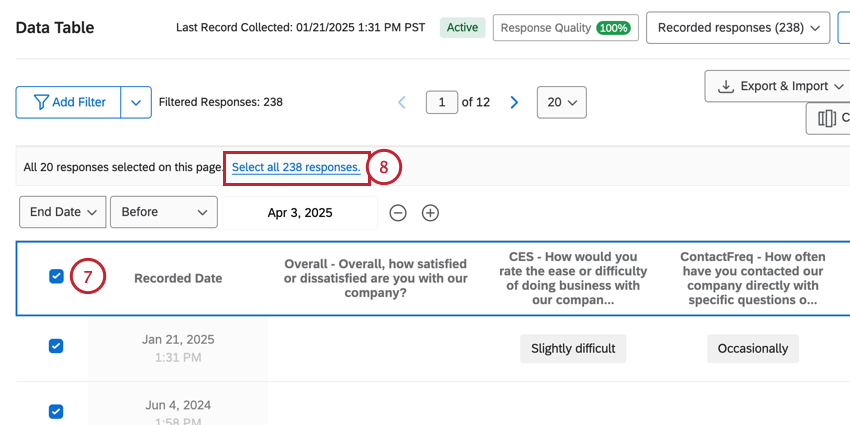Click the page number input box

440,102
